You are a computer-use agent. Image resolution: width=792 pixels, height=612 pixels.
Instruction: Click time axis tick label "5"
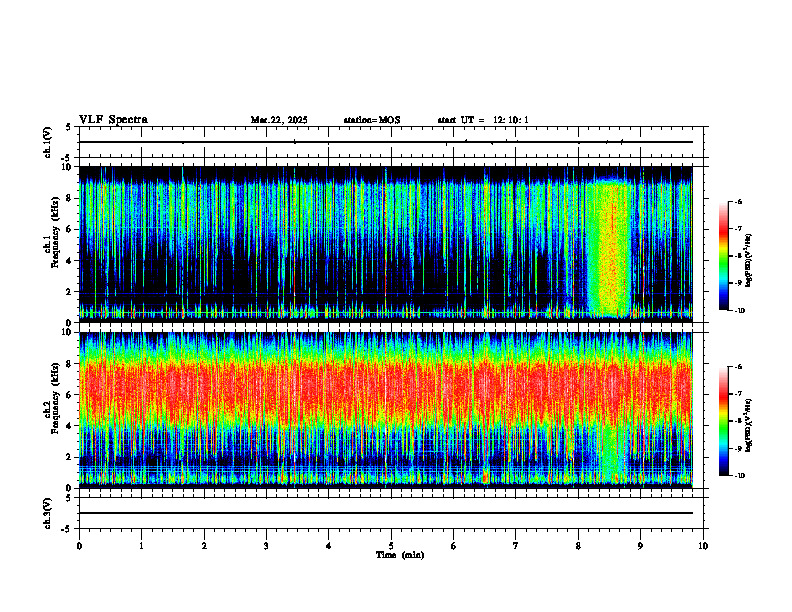391,546
